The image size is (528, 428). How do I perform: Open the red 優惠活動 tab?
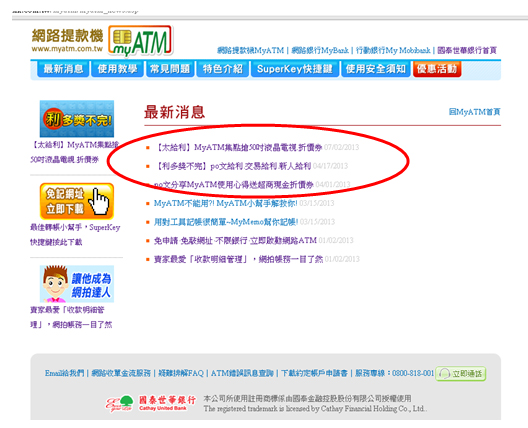coord(437,69)
